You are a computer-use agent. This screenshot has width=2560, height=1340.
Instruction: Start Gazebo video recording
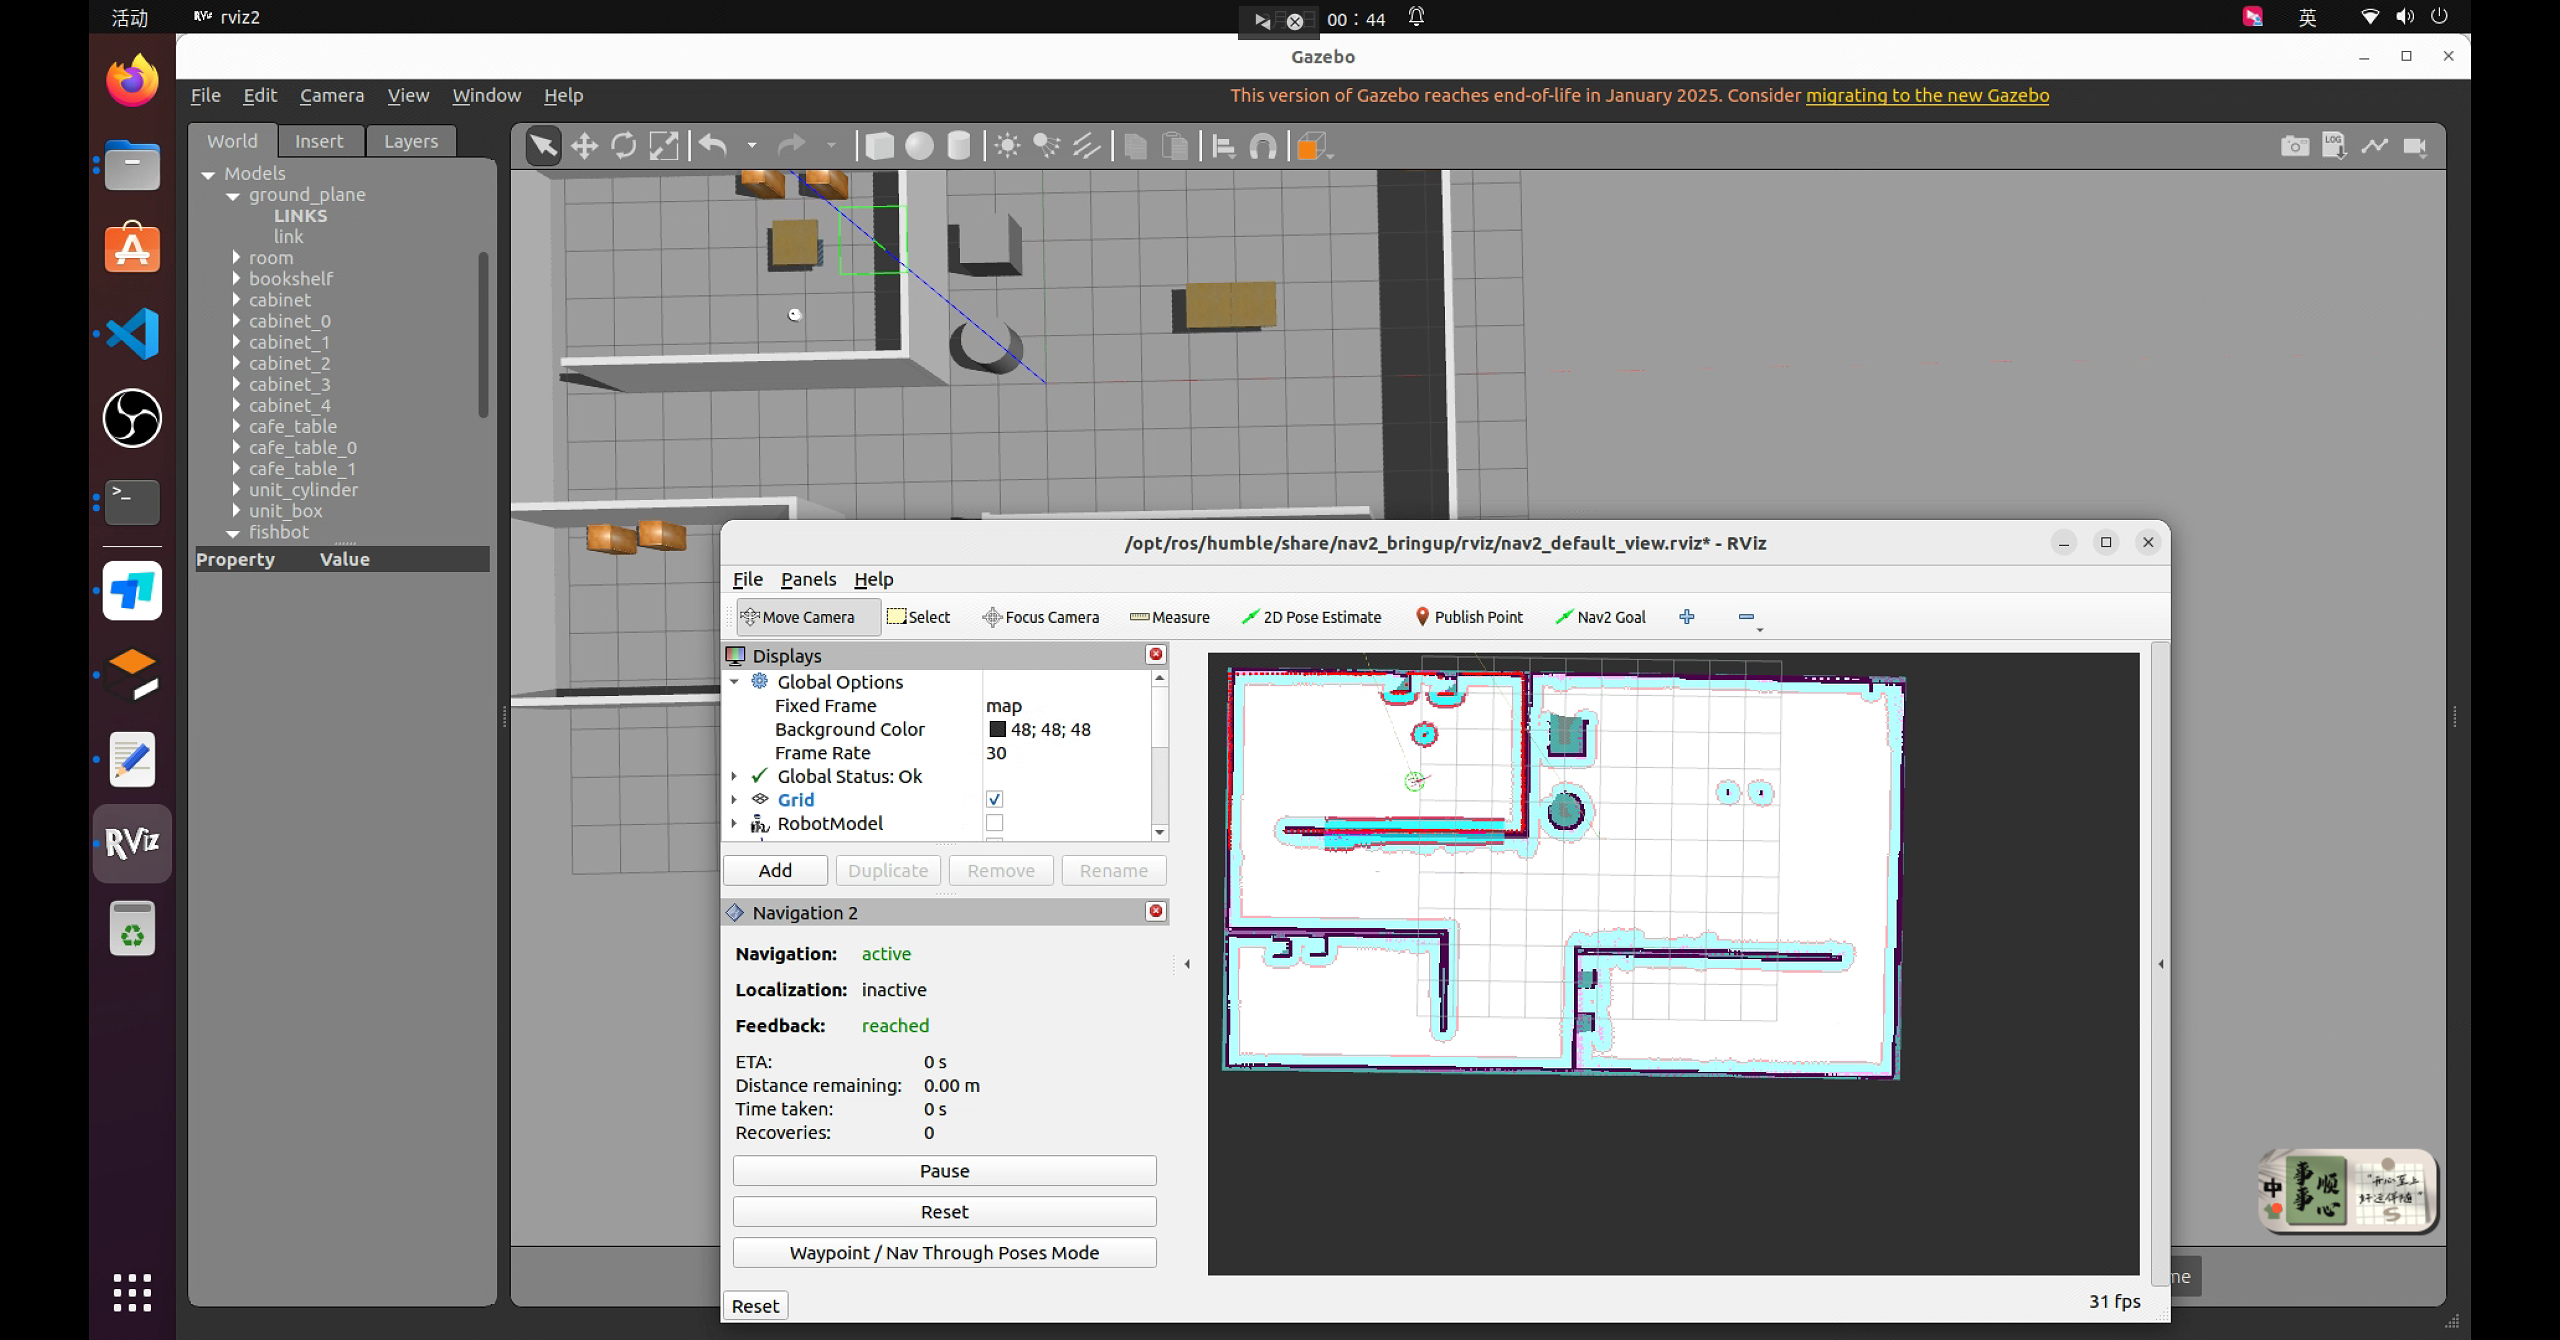point(2415,146)
